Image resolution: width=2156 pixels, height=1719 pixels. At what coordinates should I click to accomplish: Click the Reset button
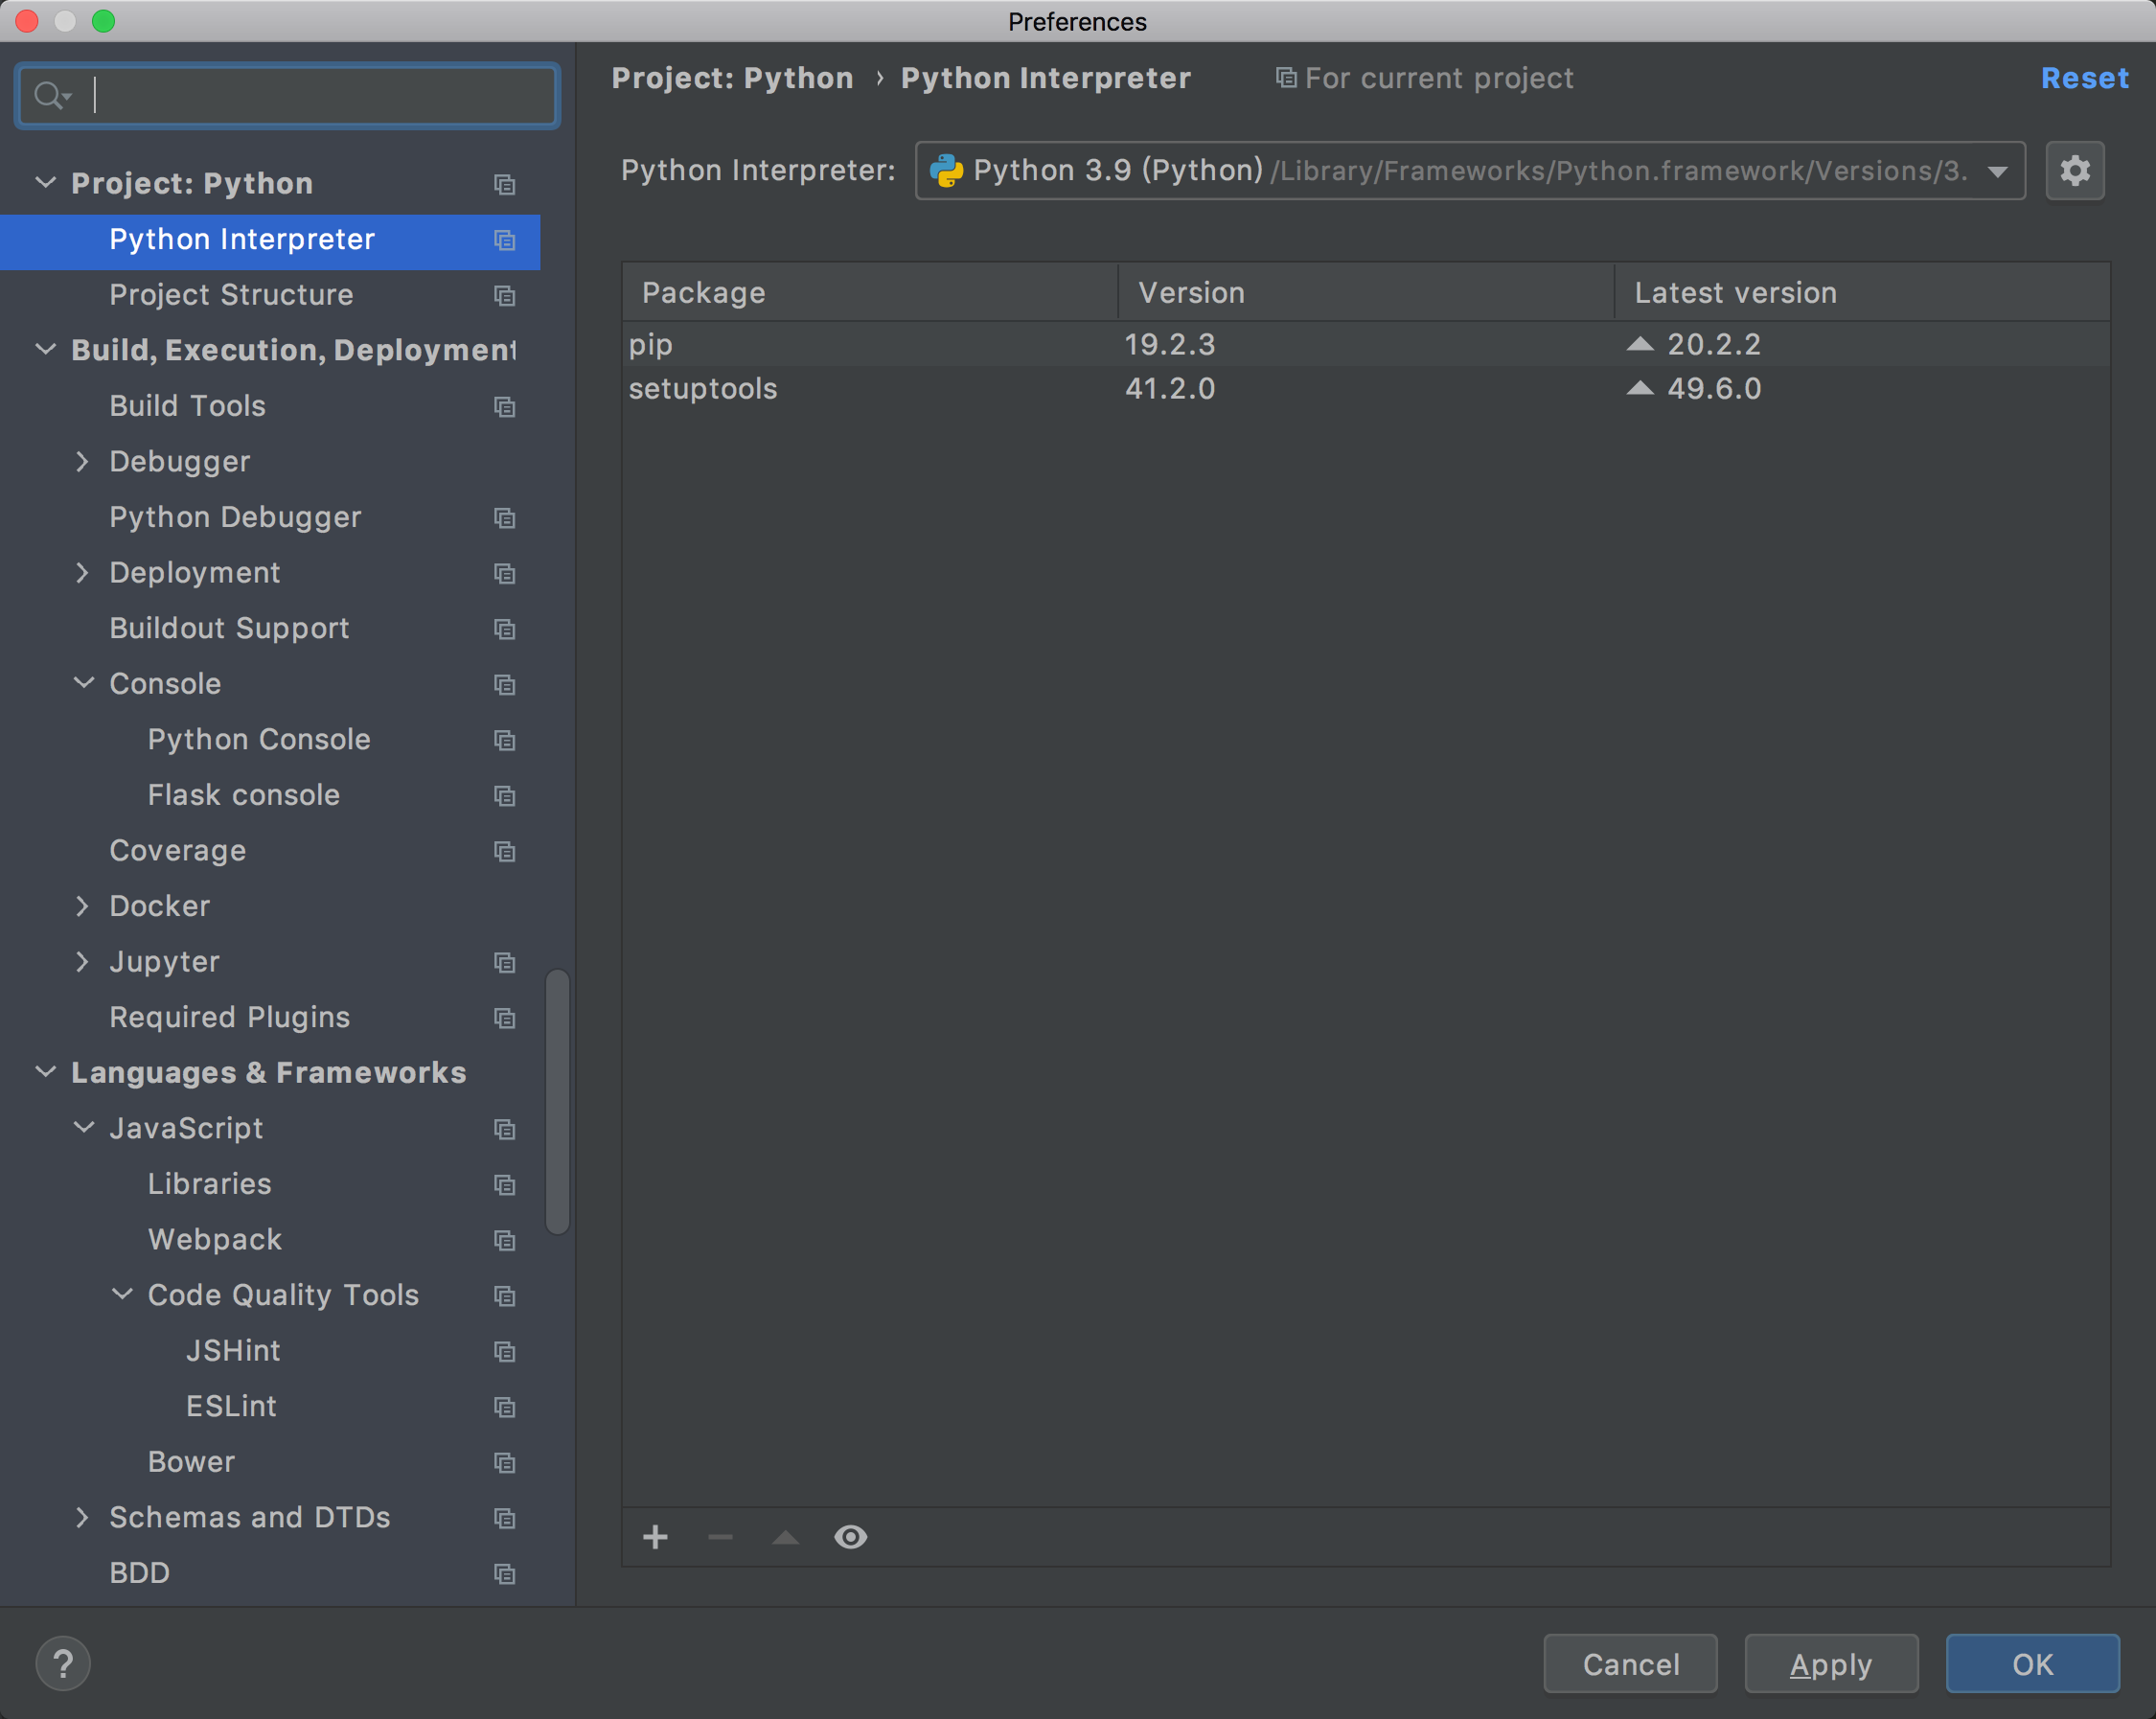(x=2077, y=78)
